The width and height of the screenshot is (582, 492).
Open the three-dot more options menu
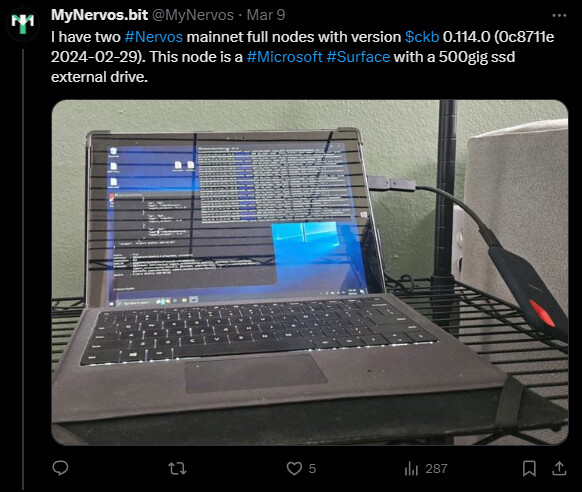pos(559,16)
